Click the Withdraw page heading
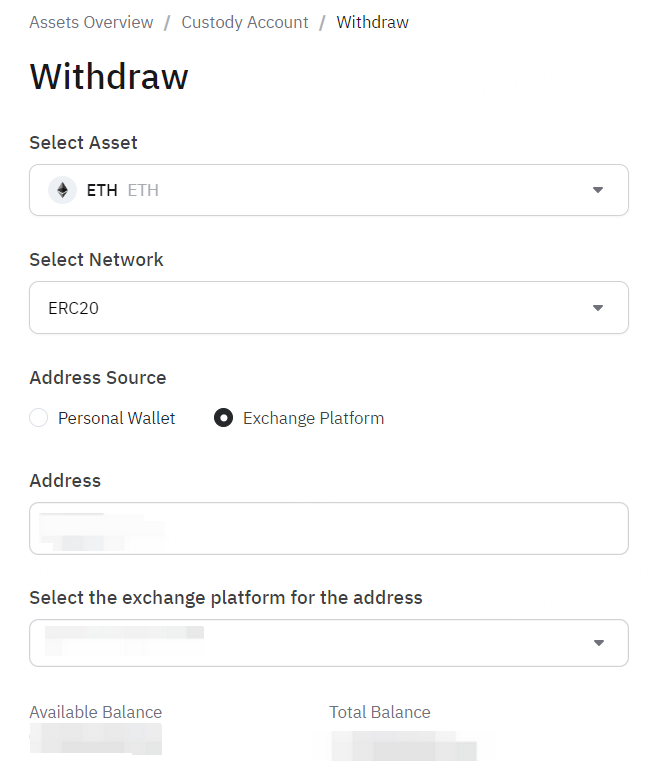 tap(109, 77)
